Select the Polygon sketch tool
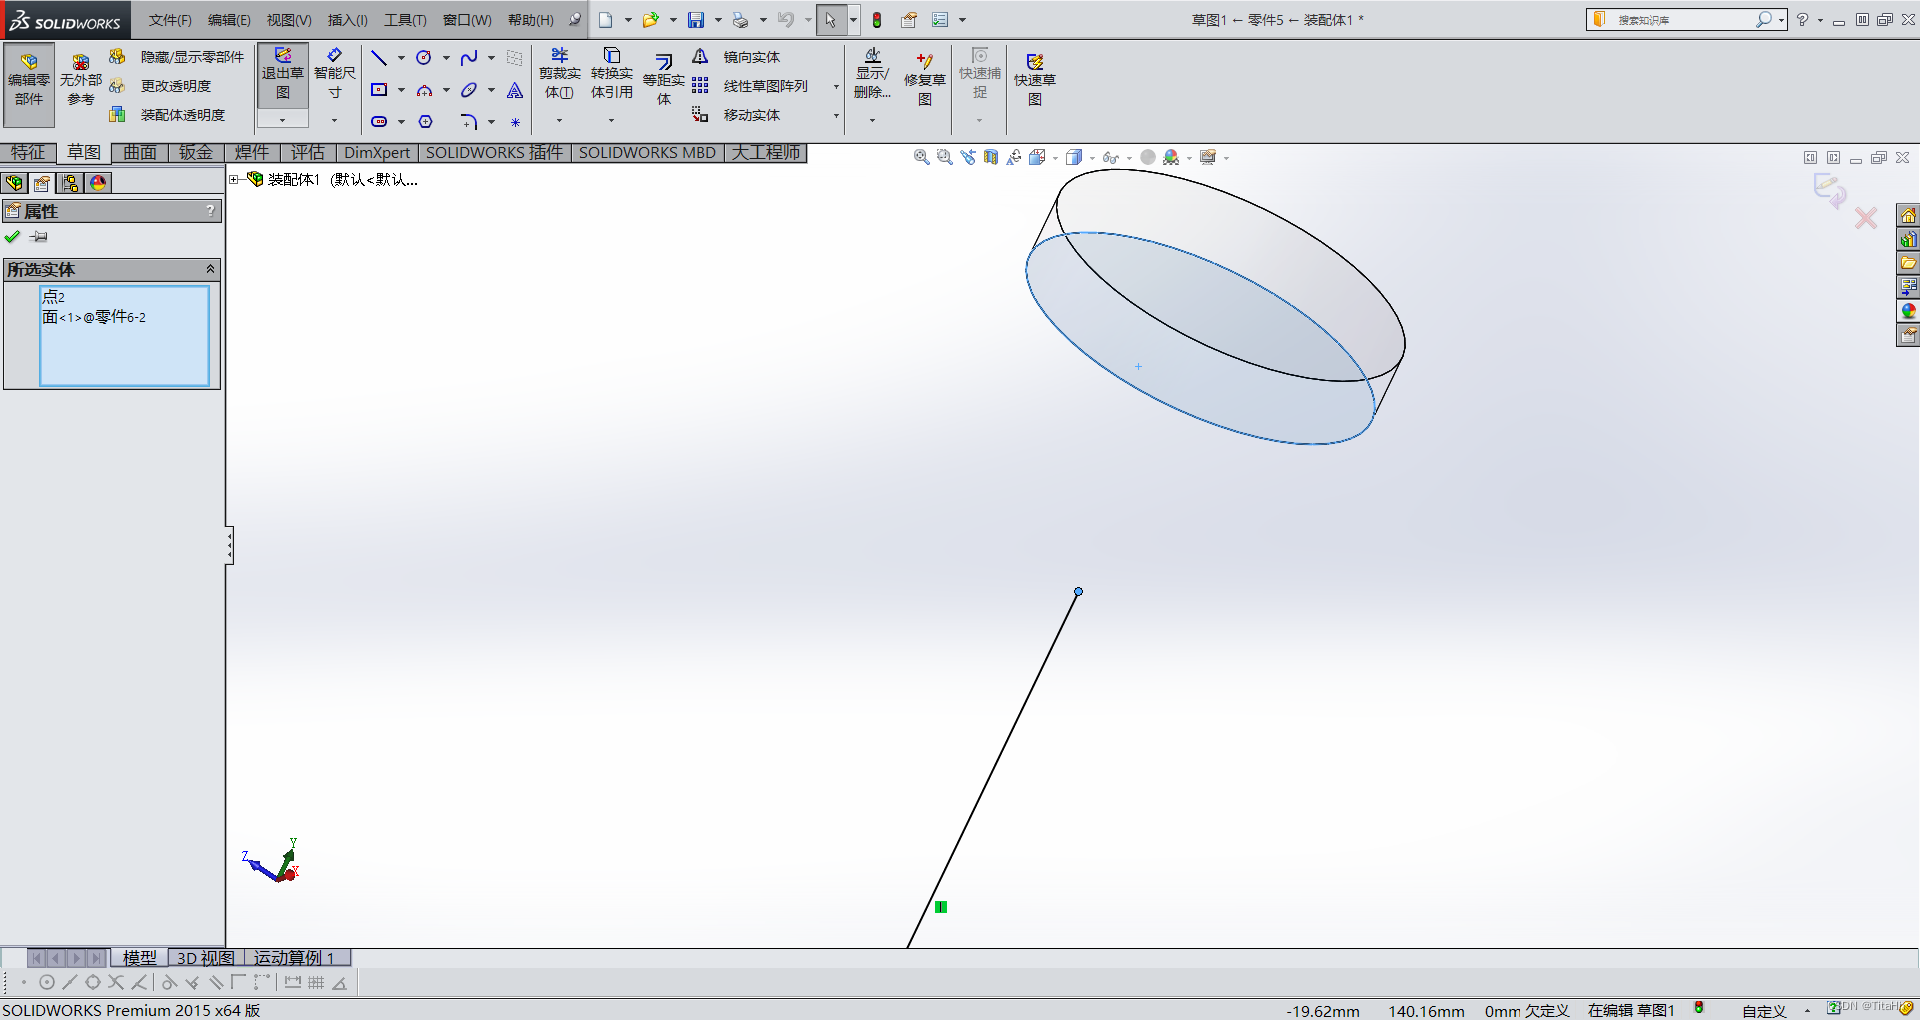This screenshot has width=1920, height=1020. (x=425, y=122)
